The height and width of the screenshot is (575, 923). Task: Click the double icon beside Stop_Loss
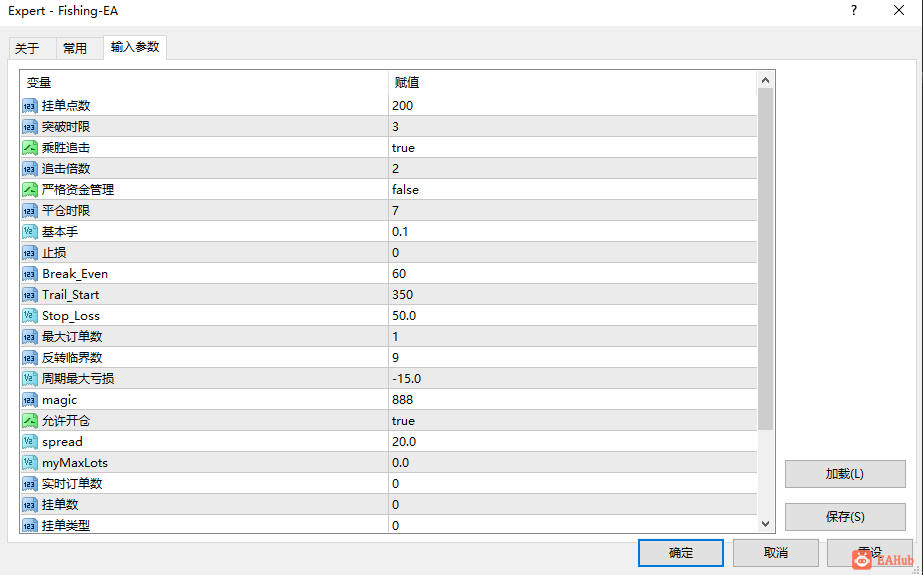29,316
